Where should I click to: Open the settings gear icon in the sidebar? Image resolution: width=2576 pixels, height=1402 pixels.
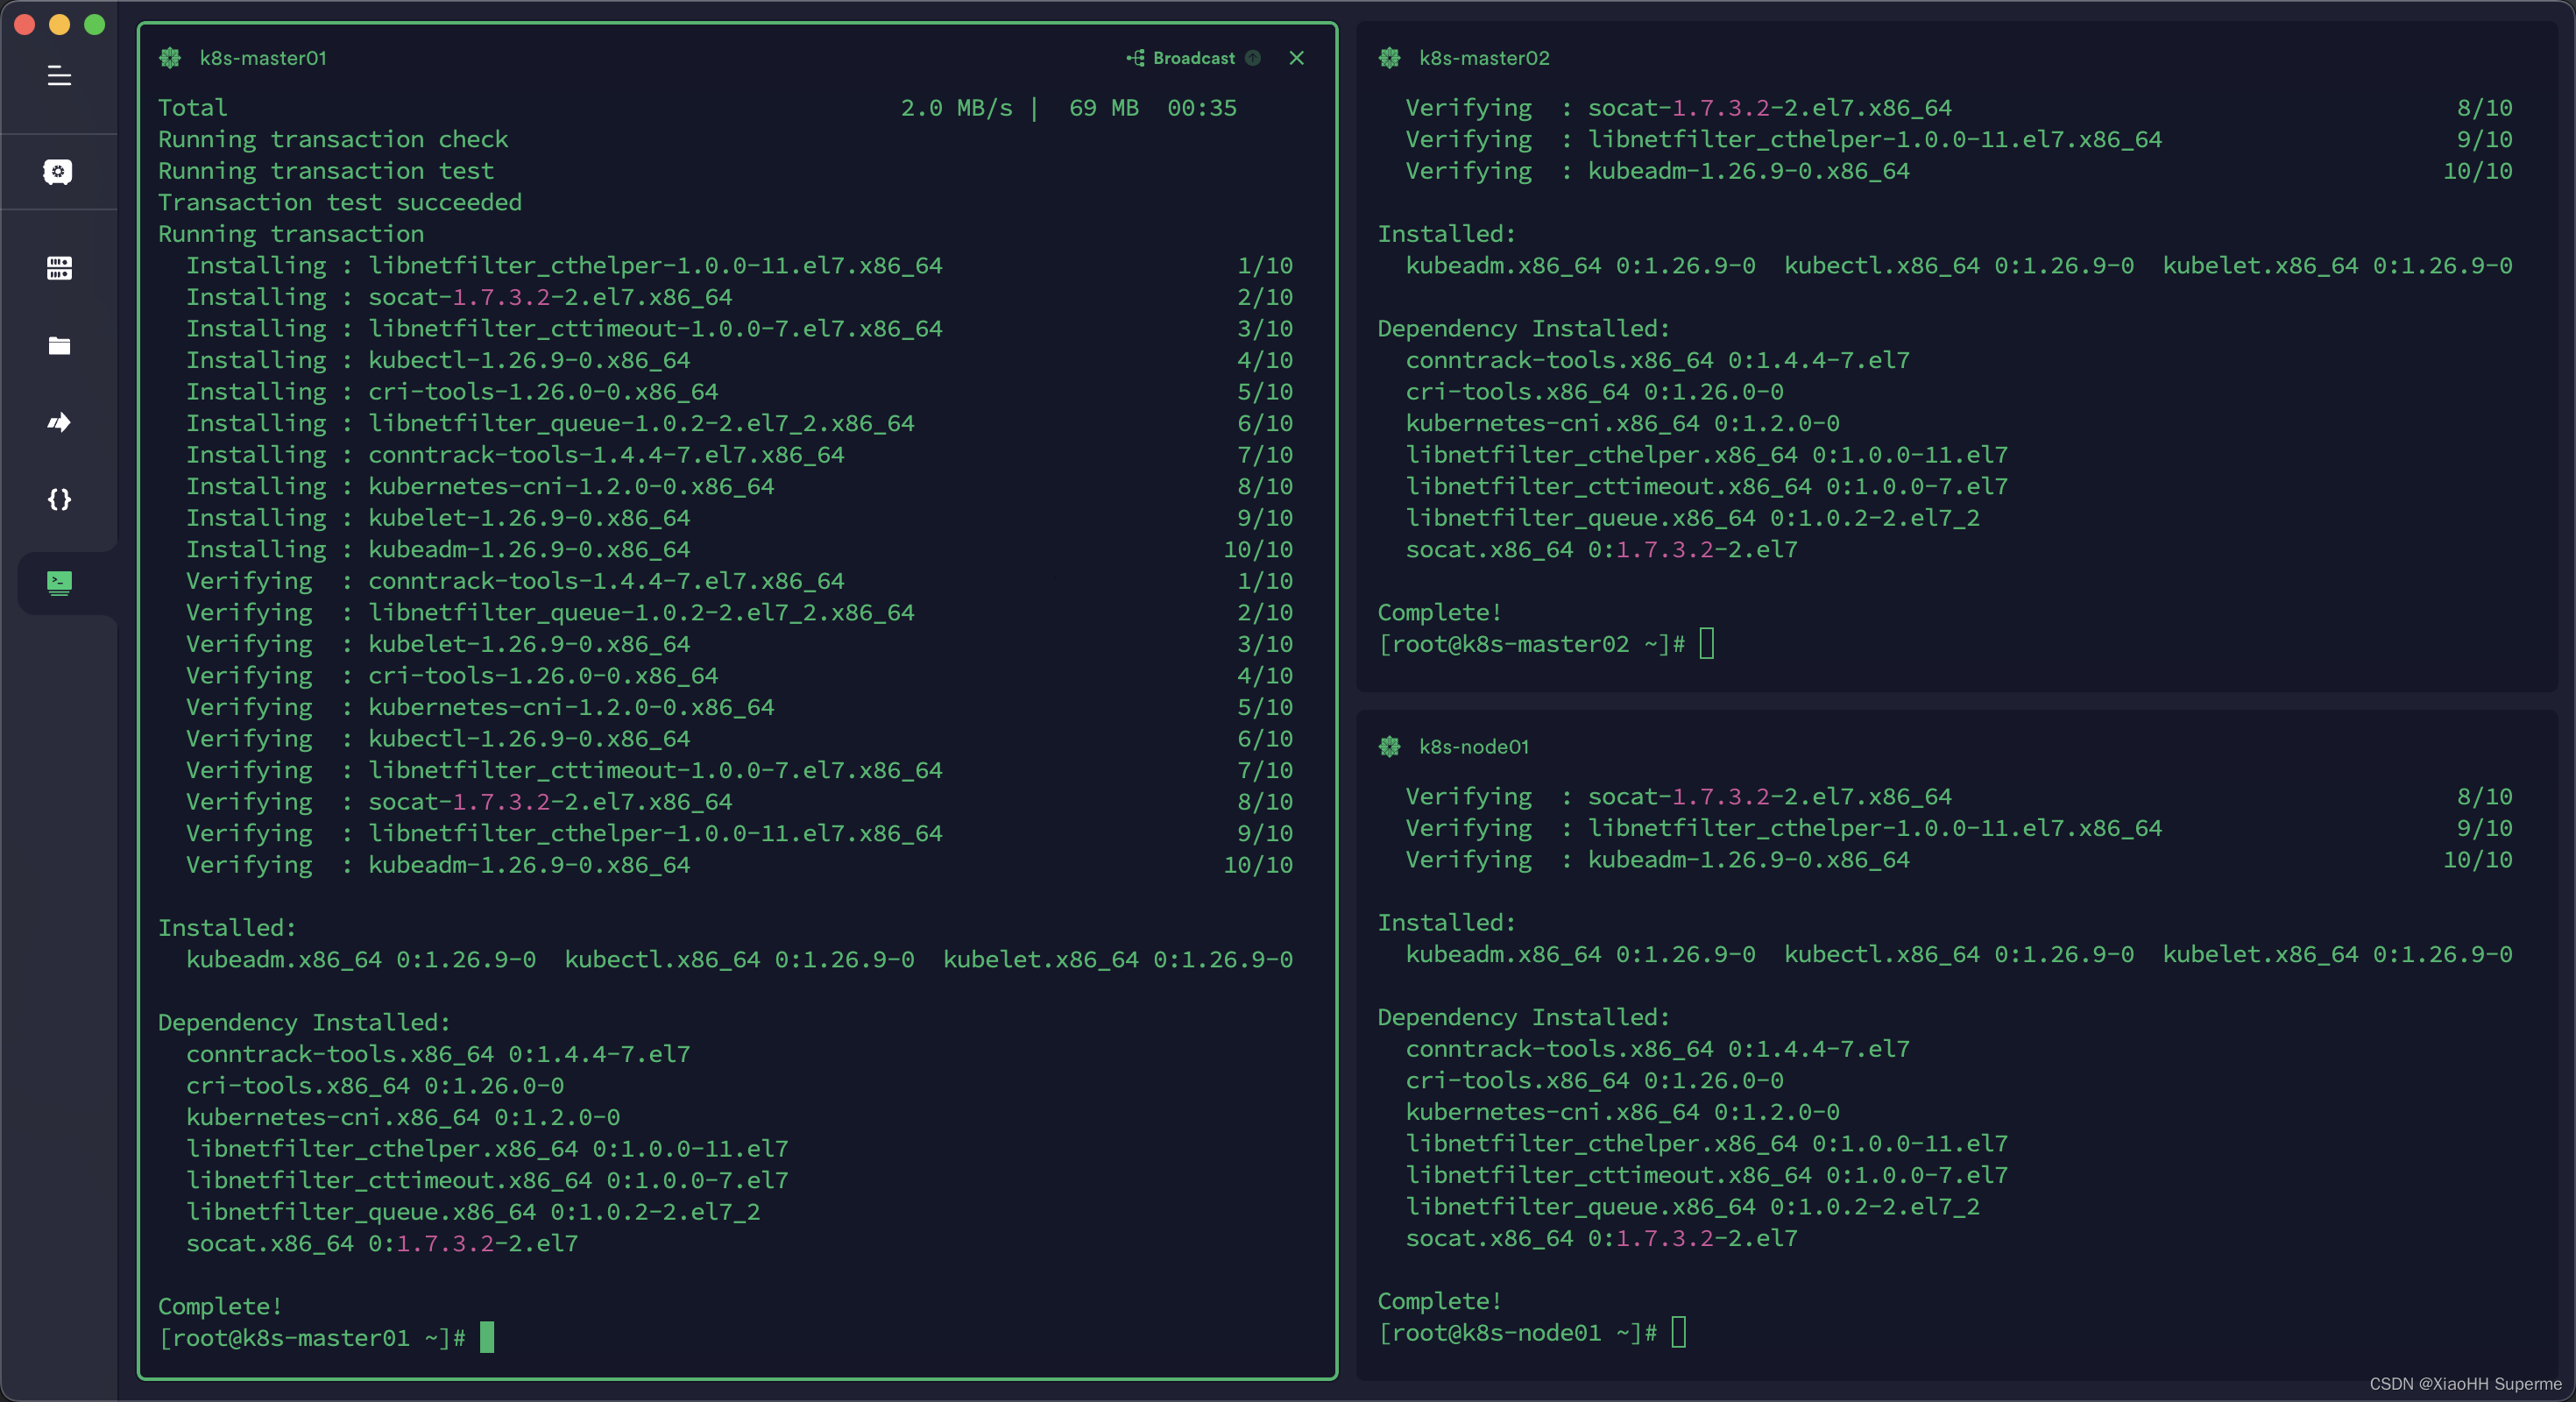click(59, 172)
